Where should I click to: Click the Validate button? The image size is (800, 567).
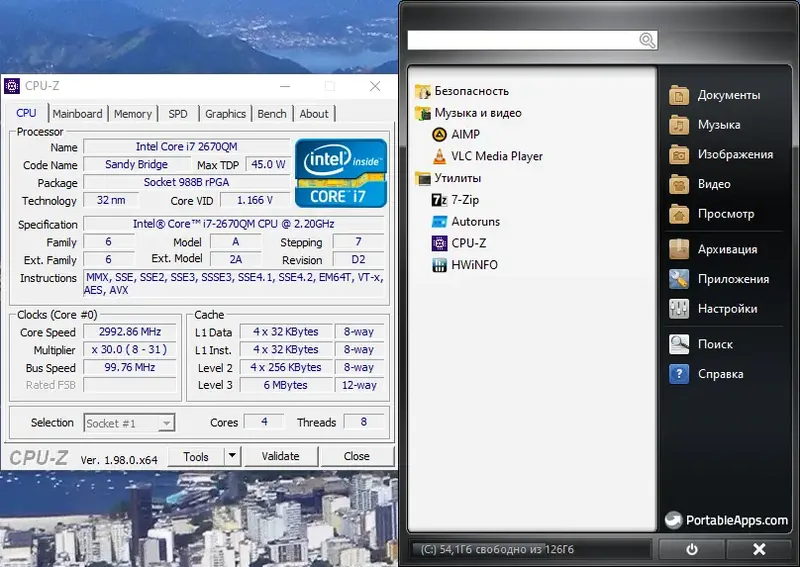tap(281, 456)
